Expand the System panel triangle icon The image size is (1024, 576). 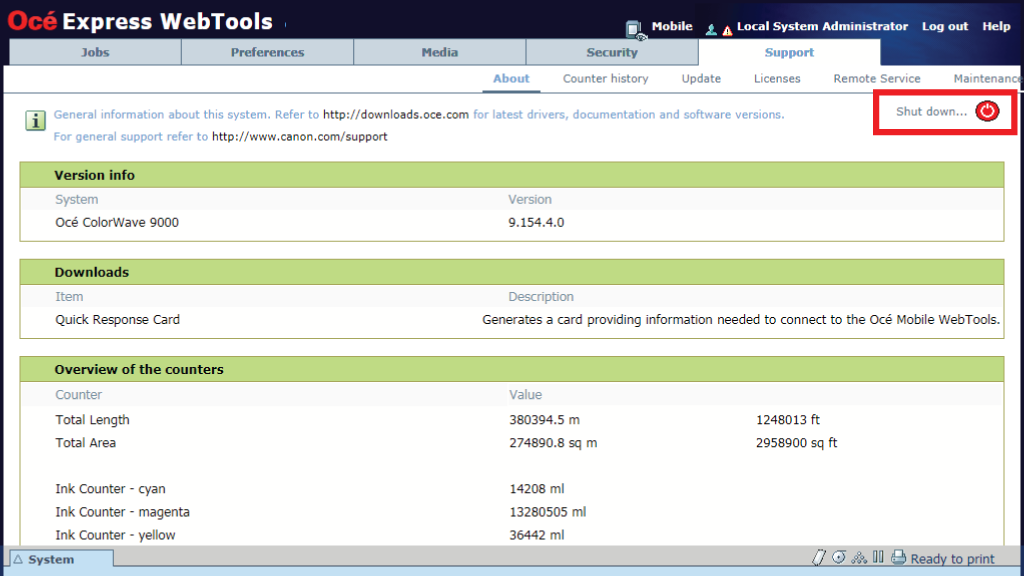click(x=18, y=559)
